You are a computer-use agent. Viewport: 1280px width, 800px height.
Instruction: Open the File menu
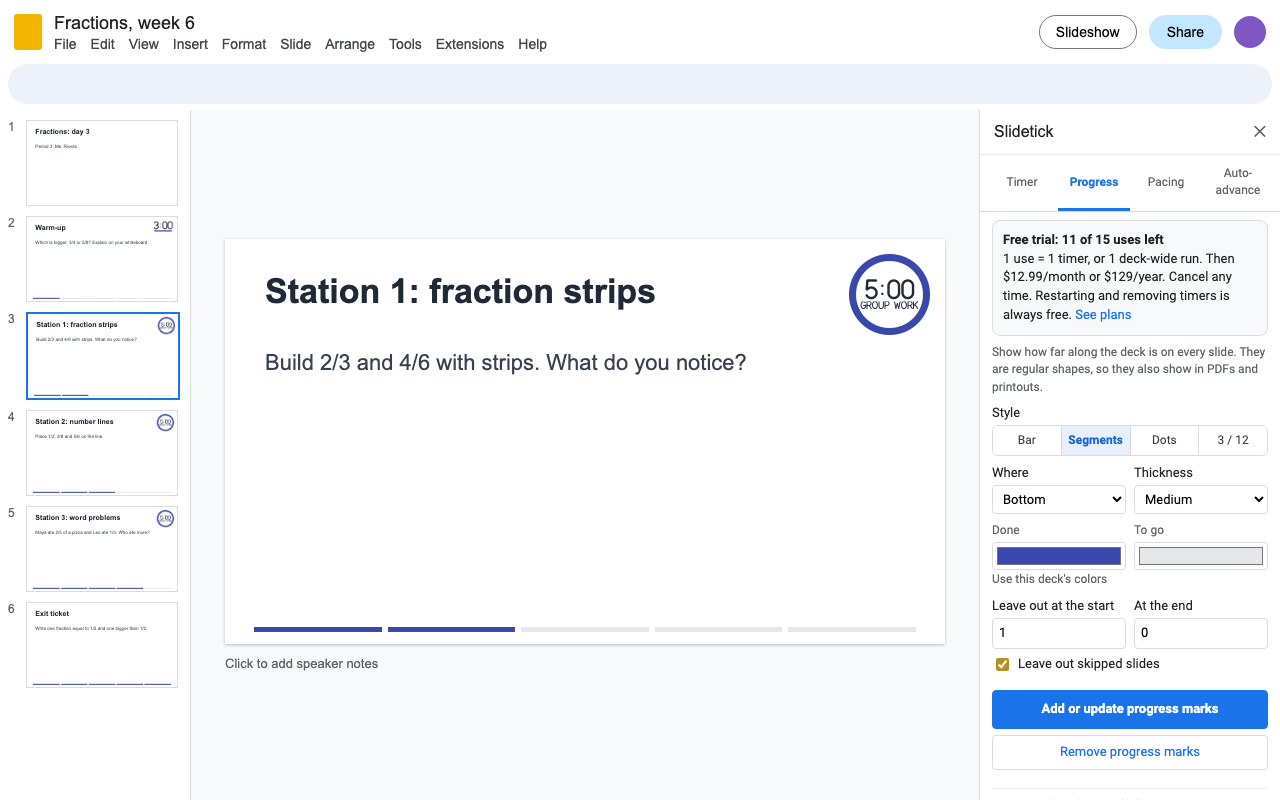tap(65, 44)
